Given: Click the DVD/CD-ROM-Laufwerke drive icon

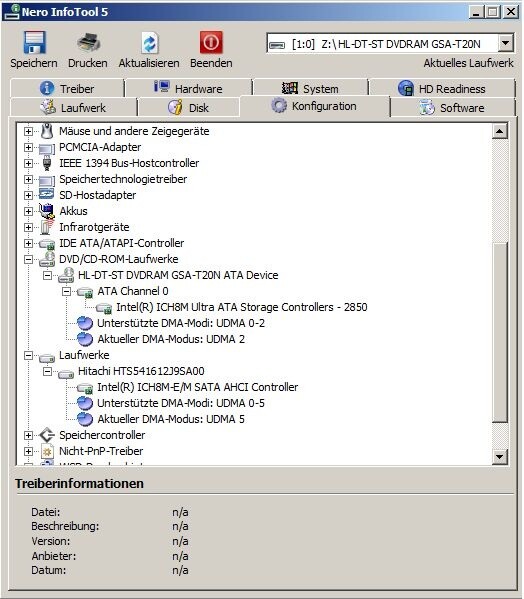Looking at the screenshot, I should pyautogui.click(x=47, y=259).
